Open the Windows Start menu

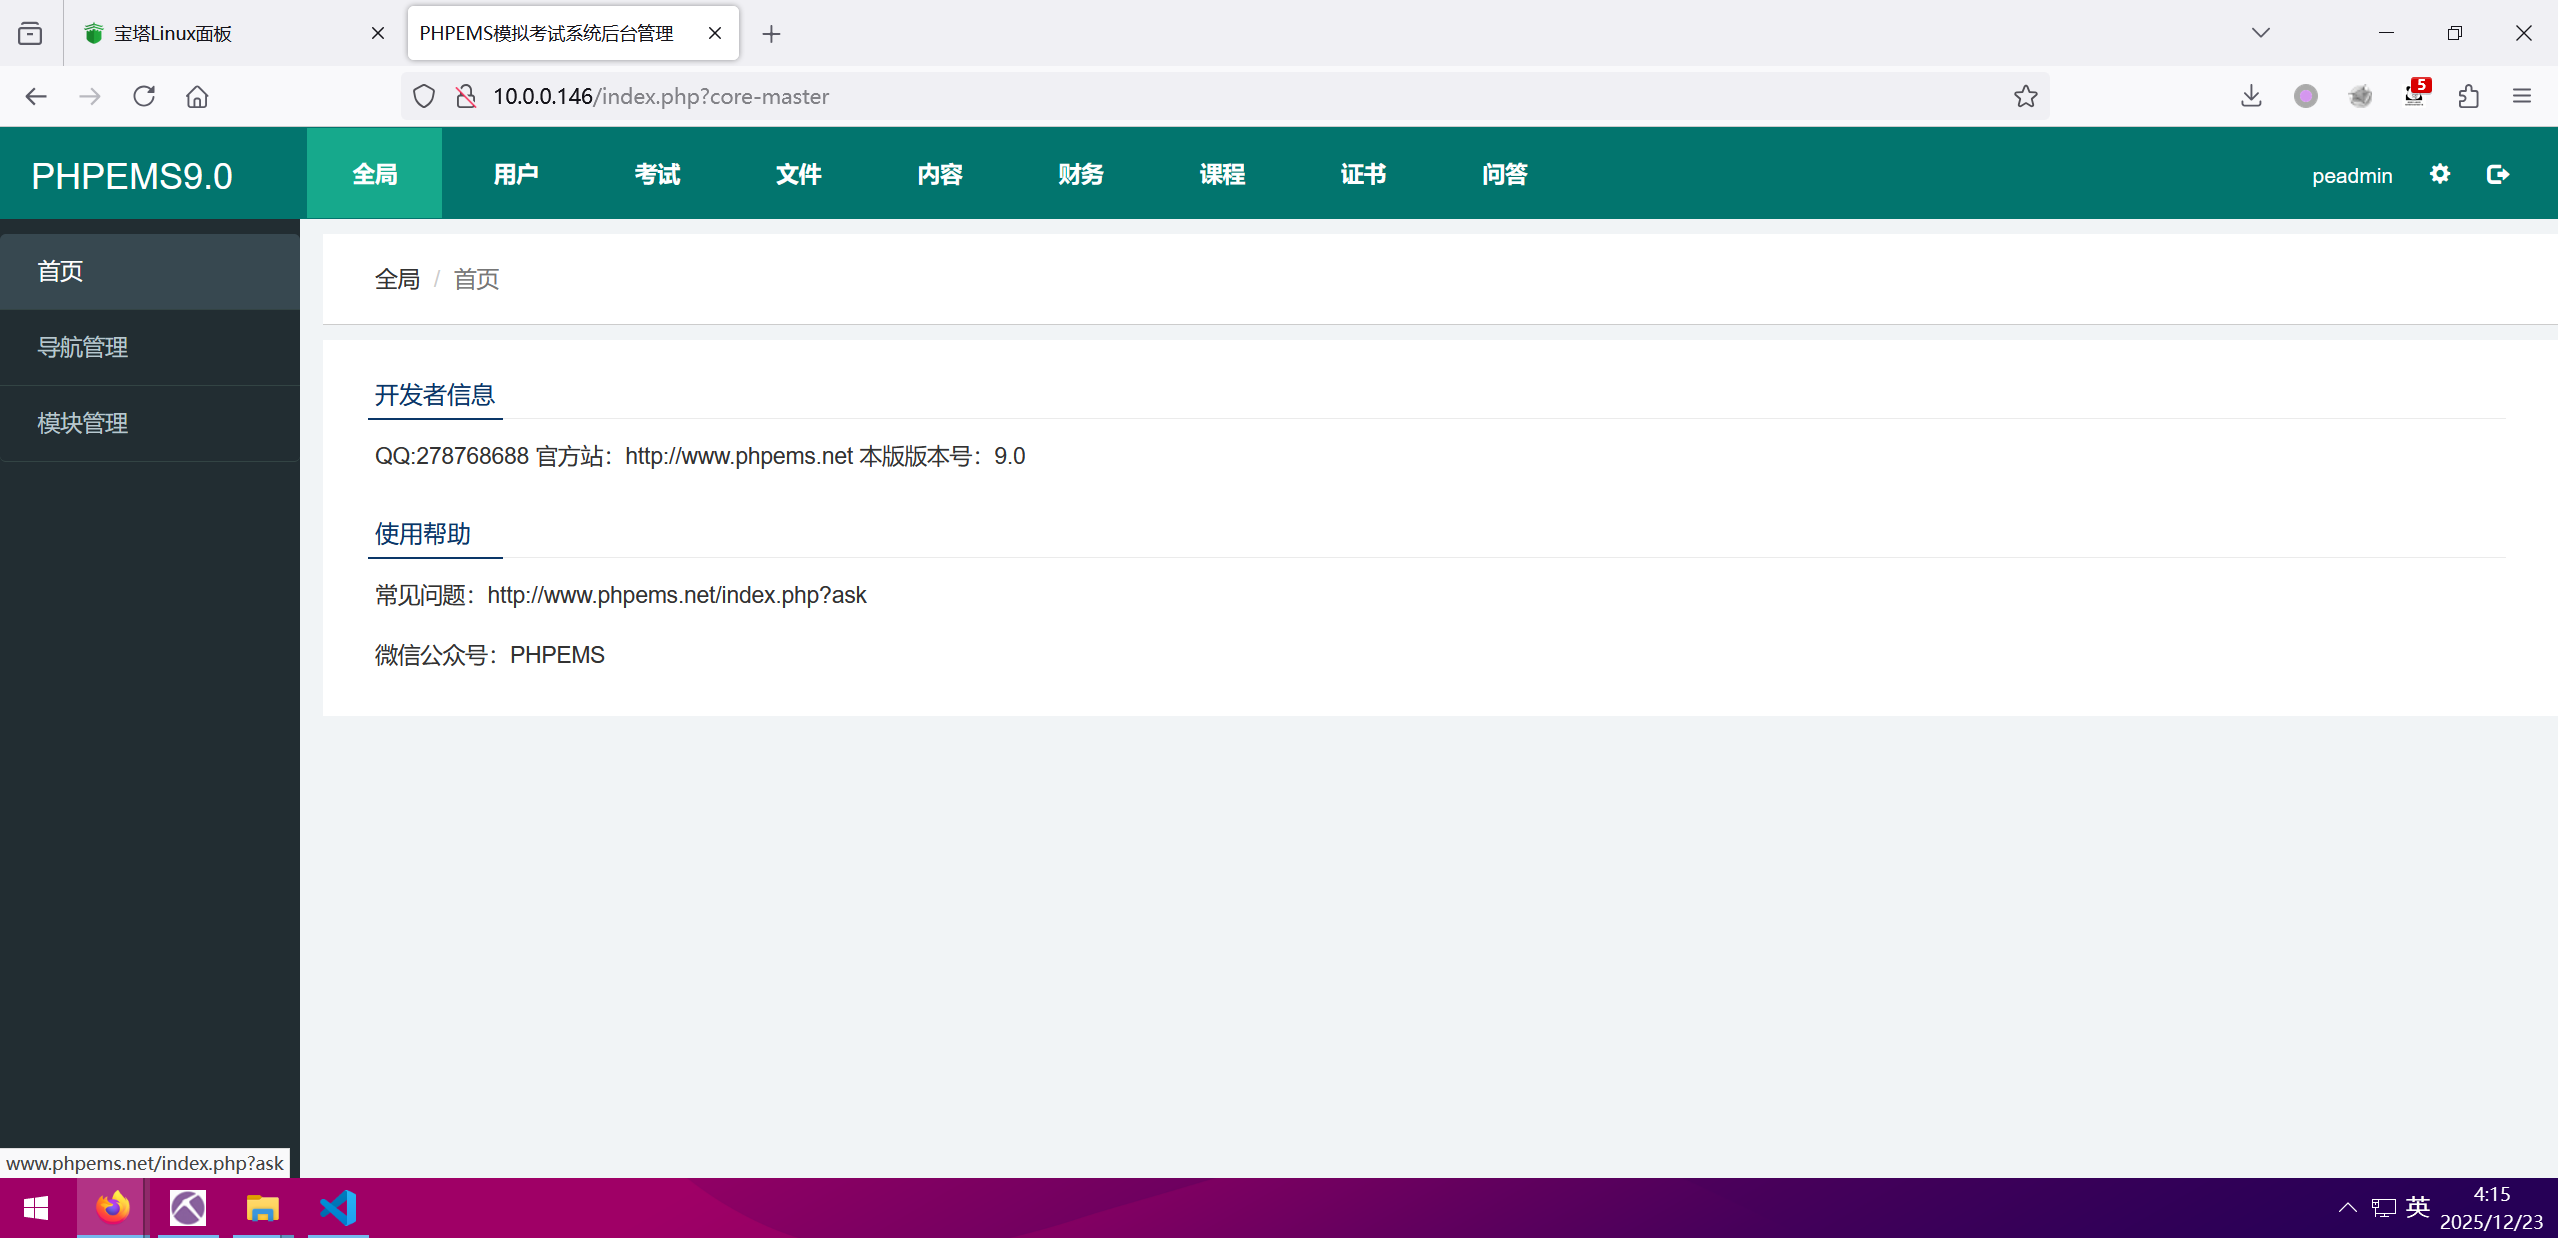pyautogui.click(x=36, y=1208)
